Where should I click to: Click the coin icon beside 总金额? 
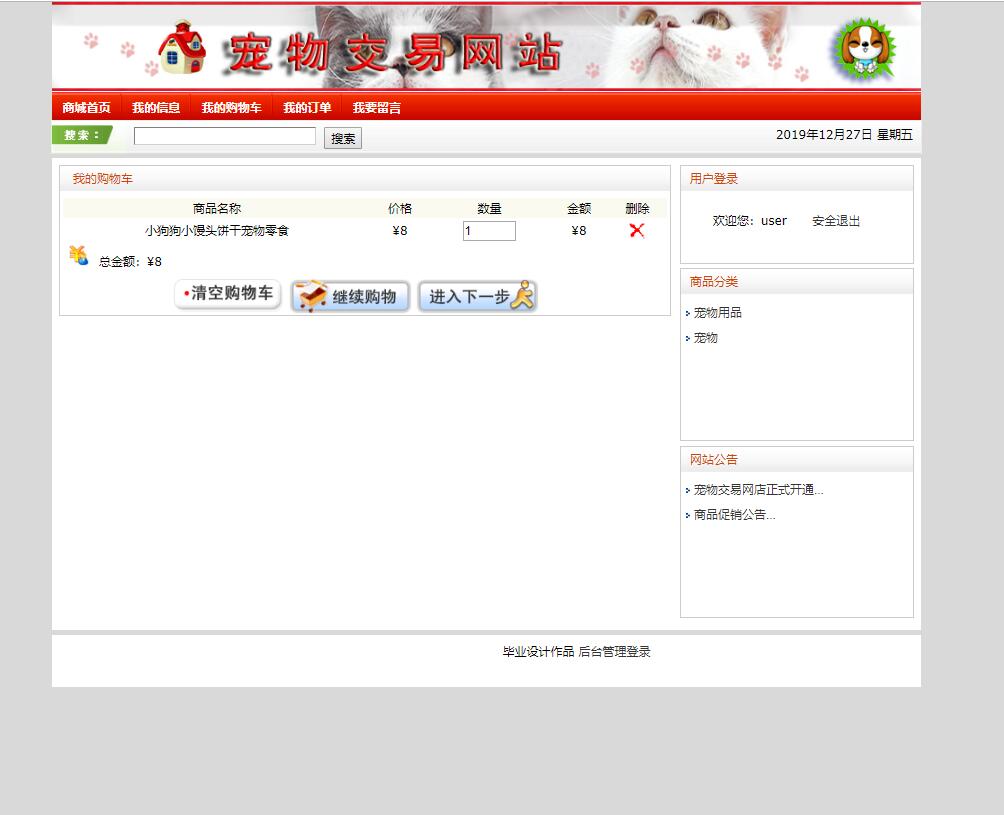point(78,255)
